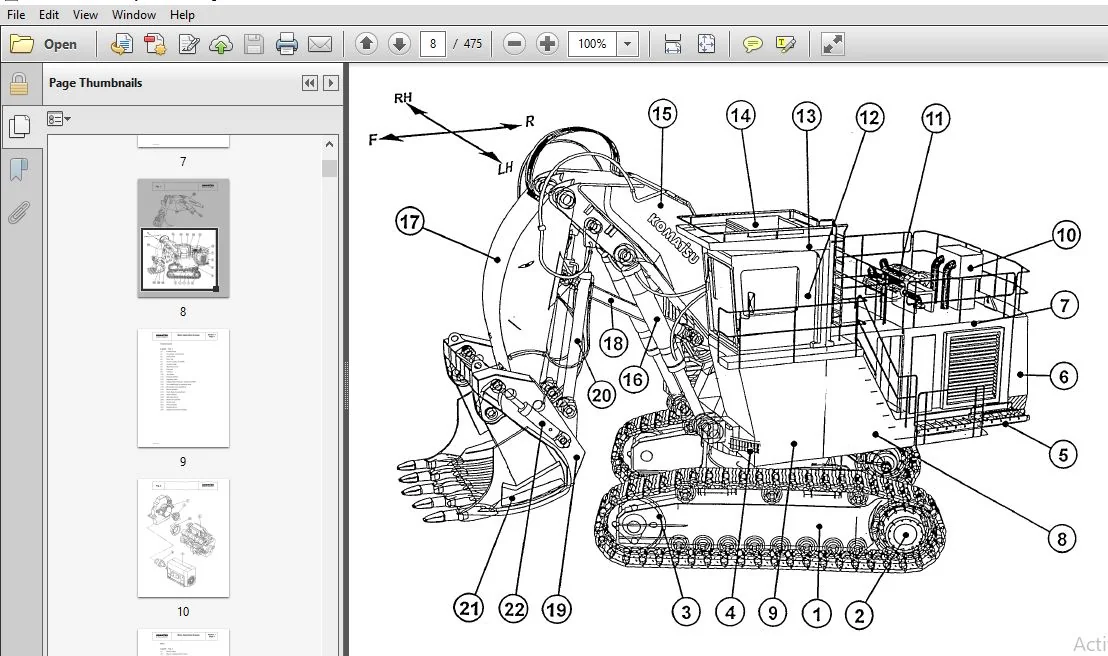Image resolution: width=1108 pixels, height=656 pixels.
Task: Open the File menu
Action: coord(16,14)
